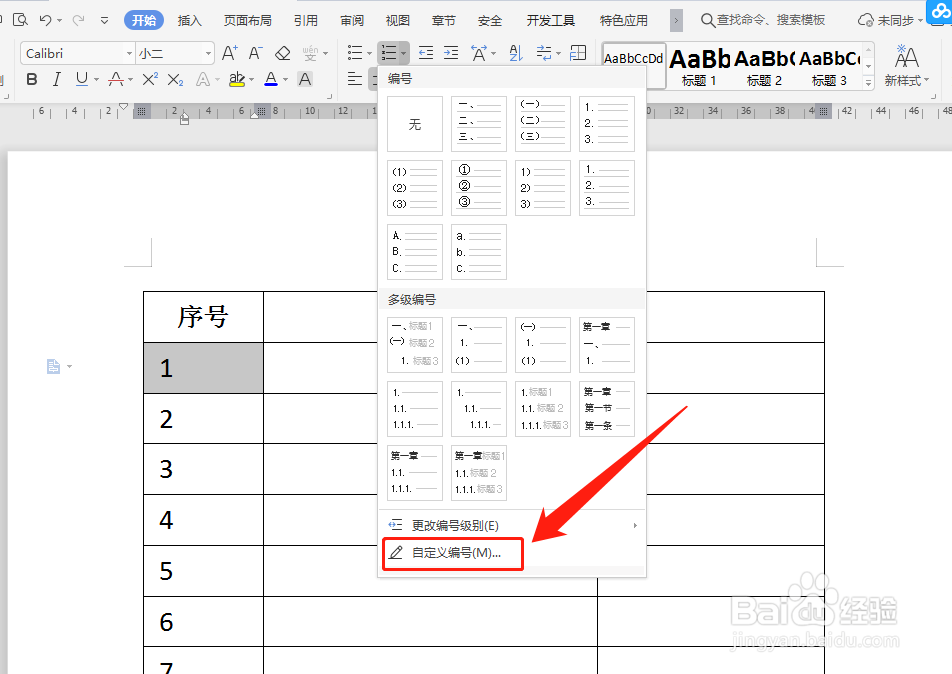This screenshot has height=674, width=952.
Task: Apply the 标题 1 style
Action: click(x=699, y=66)
